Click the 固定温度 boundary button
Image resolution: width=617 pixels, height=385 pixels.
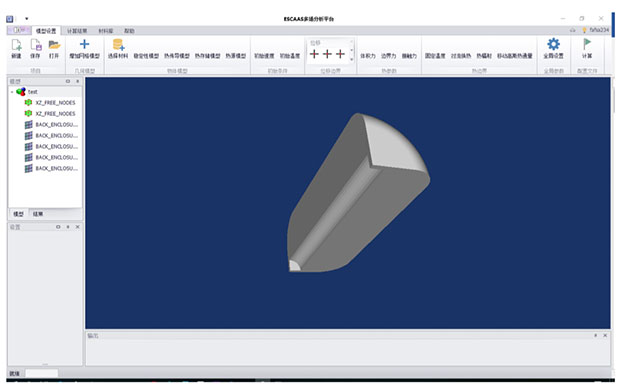(x=435, y=56)
